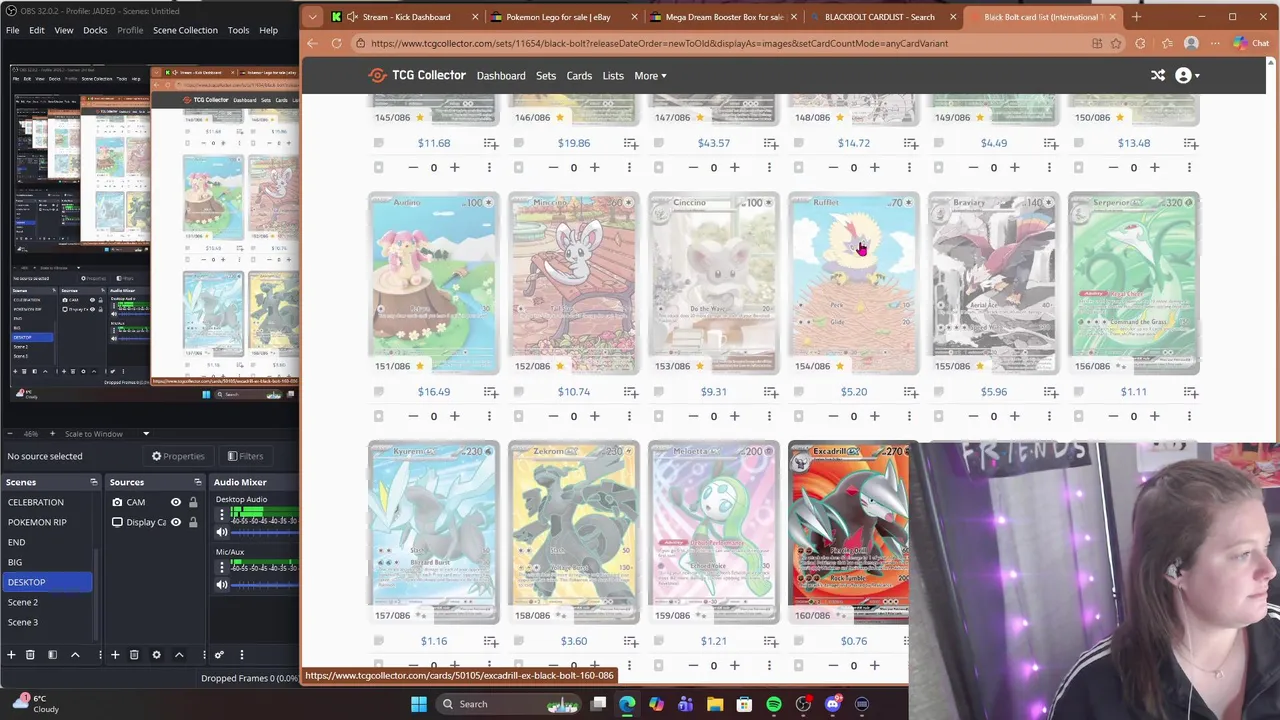Mute the Desktop Audio speaker icon
The width and height of the screenshot is (1280, 720).
coord(222,532)
